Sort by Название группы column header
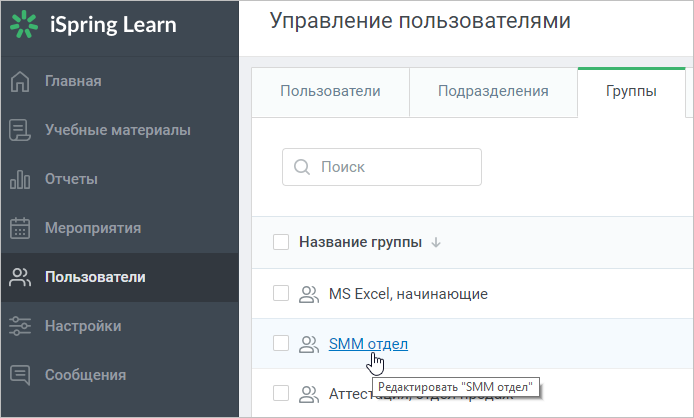 click(360, 242)
